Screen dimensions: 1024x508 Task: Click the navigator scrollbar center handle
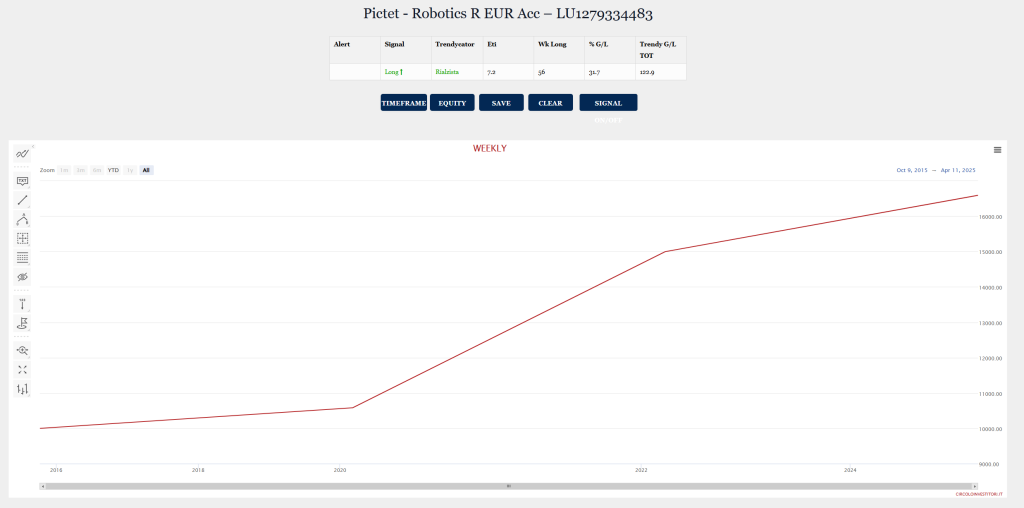click(509, 486)
